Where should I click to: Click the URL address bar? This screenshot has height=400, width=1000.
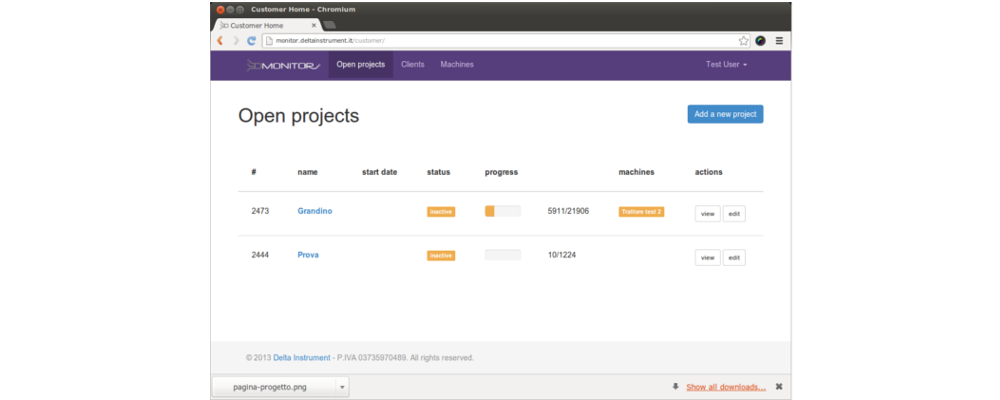click(500, 41)
